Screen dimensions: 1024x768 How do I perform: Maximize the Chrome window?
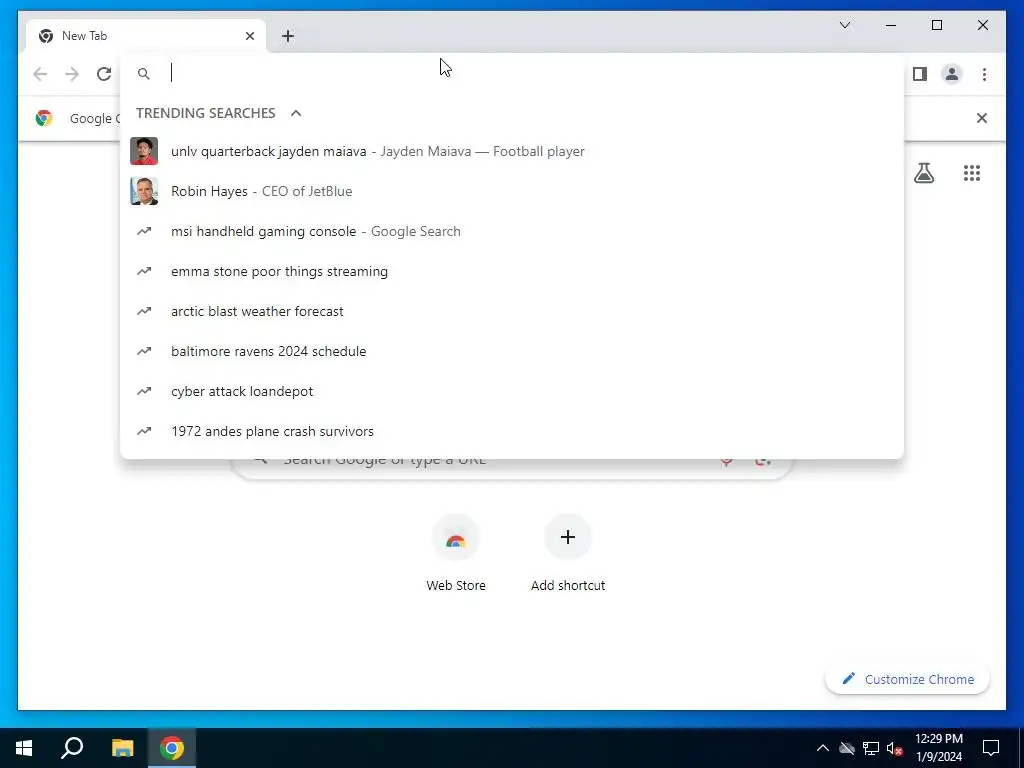tap(936, 25)
